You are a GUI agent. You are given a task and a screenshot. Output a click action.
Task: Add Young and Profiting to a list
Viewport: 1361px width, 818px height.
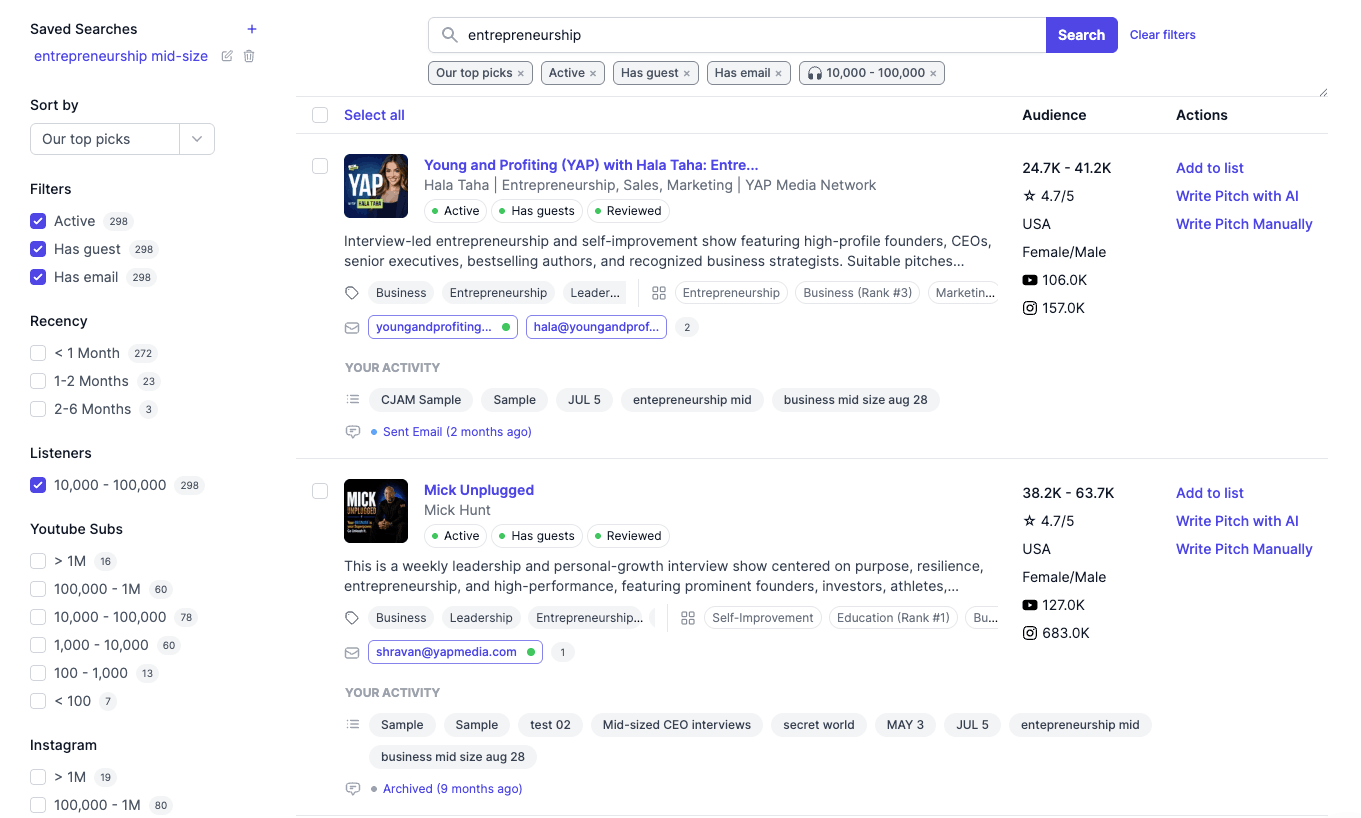(x=1209, y=168)
